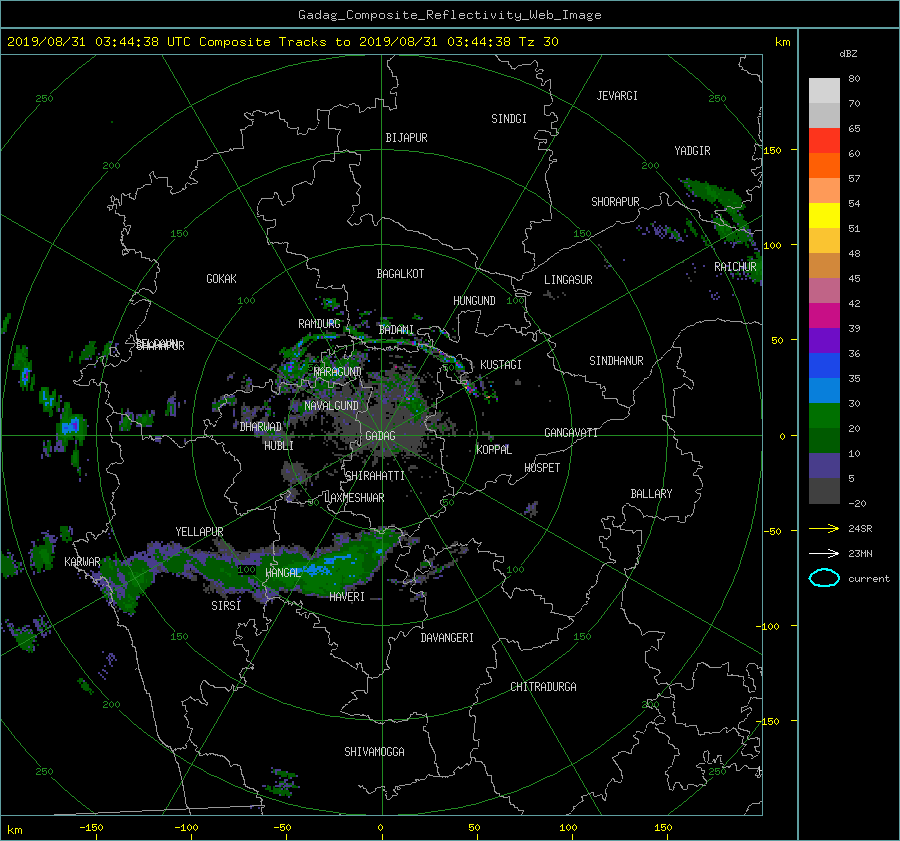Click the yellow 24SR arrow legend symbol

click(x=824, y=528)
